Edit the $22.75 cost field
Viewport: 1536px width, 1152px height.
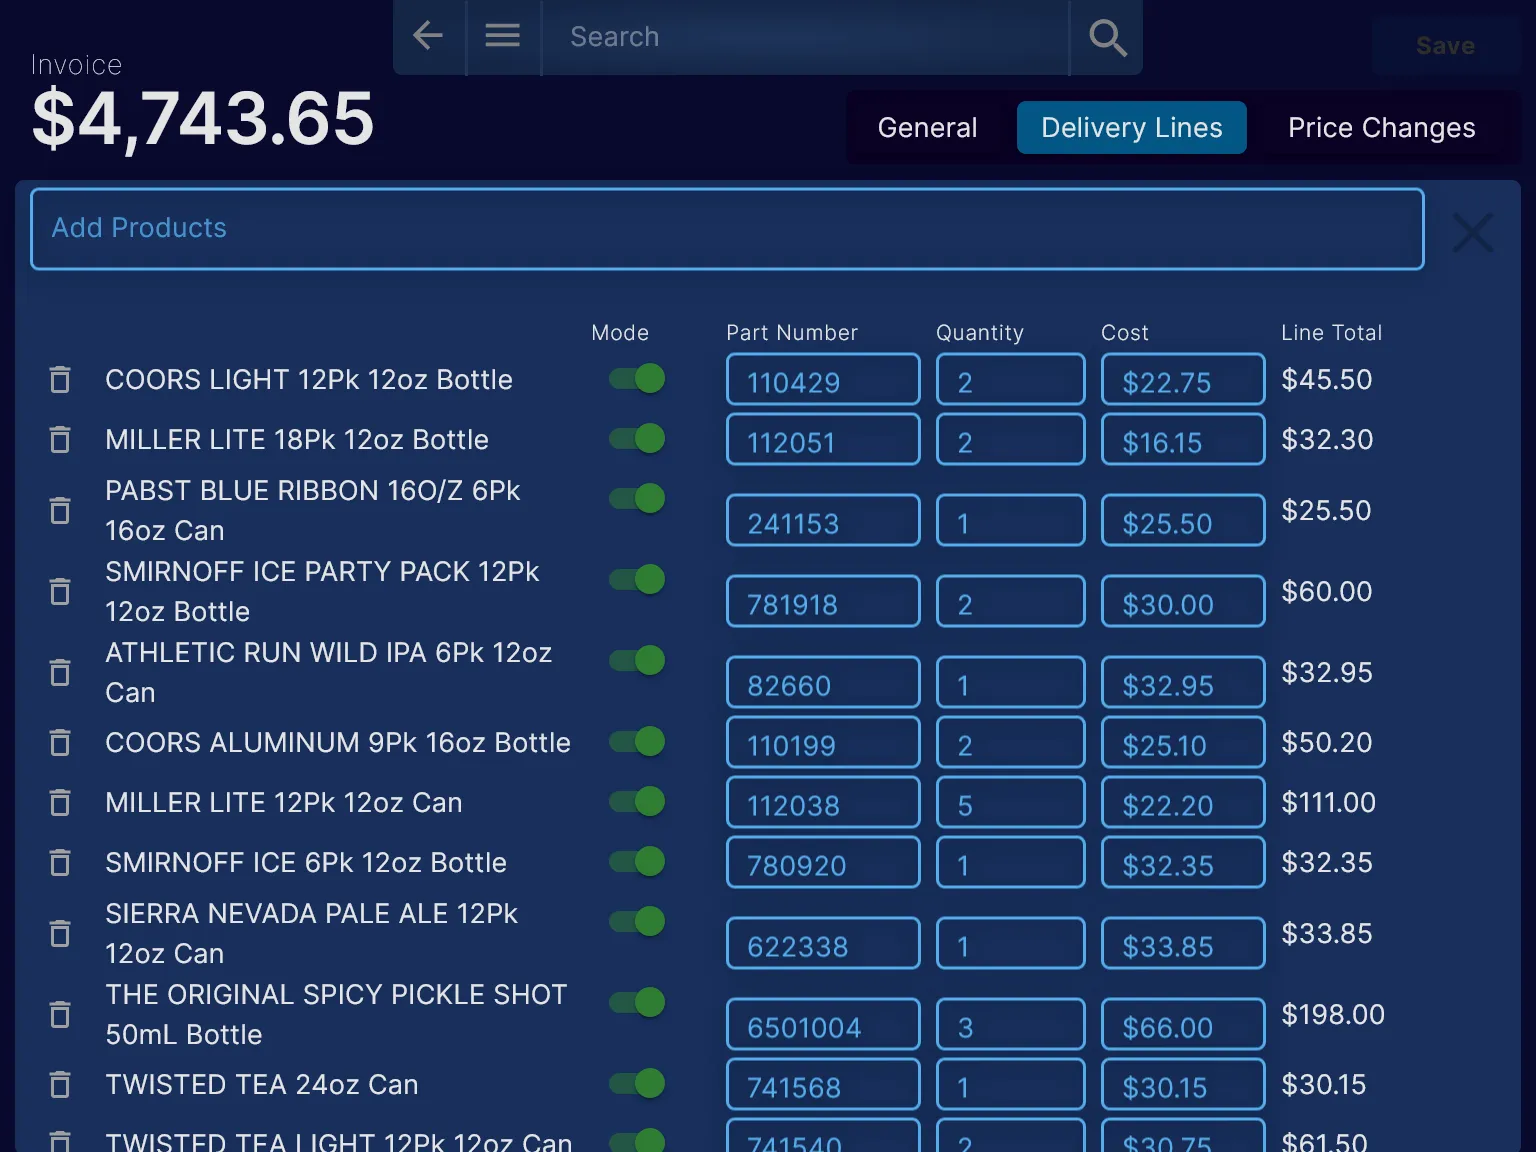click(x=1183, y=380)
